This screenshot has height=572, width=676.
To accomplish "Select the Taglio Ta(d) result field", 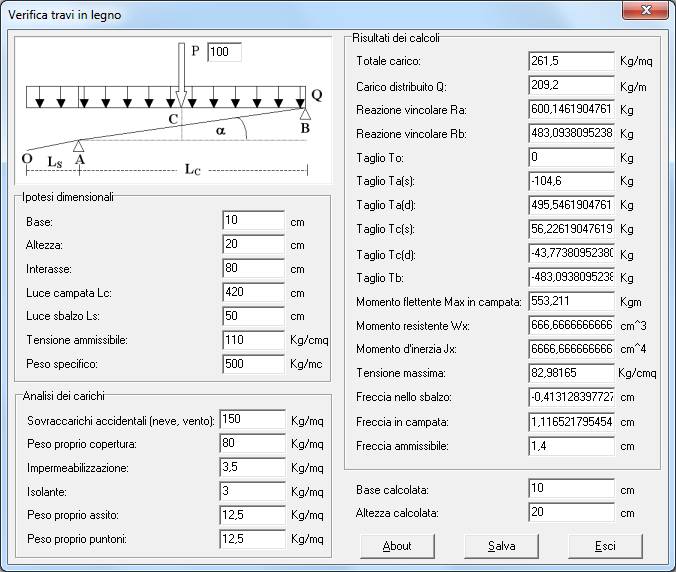I will click(571, 205).
